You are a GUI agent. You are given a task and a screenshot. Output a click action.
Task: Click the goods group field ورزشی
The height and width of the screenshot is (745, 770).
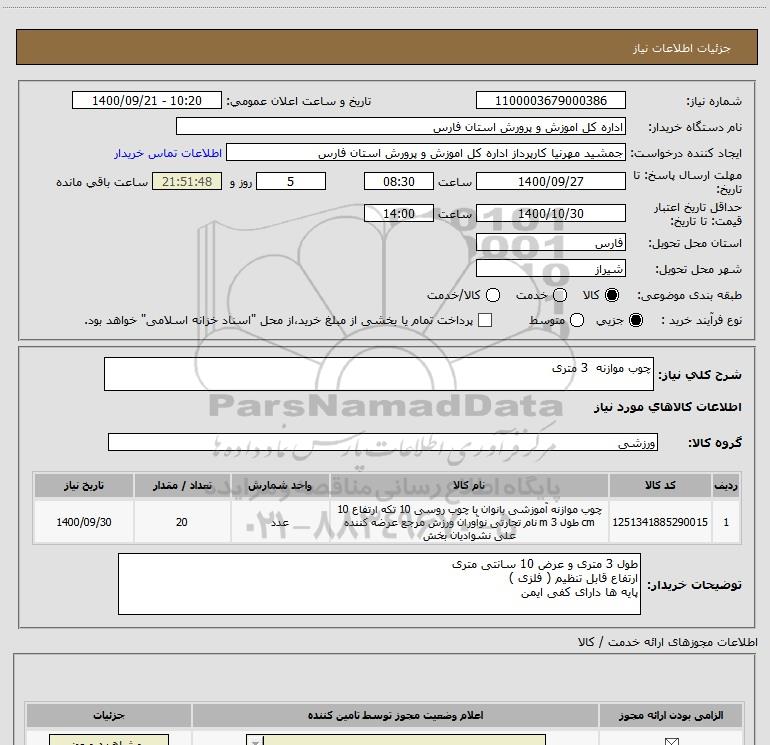383,442
